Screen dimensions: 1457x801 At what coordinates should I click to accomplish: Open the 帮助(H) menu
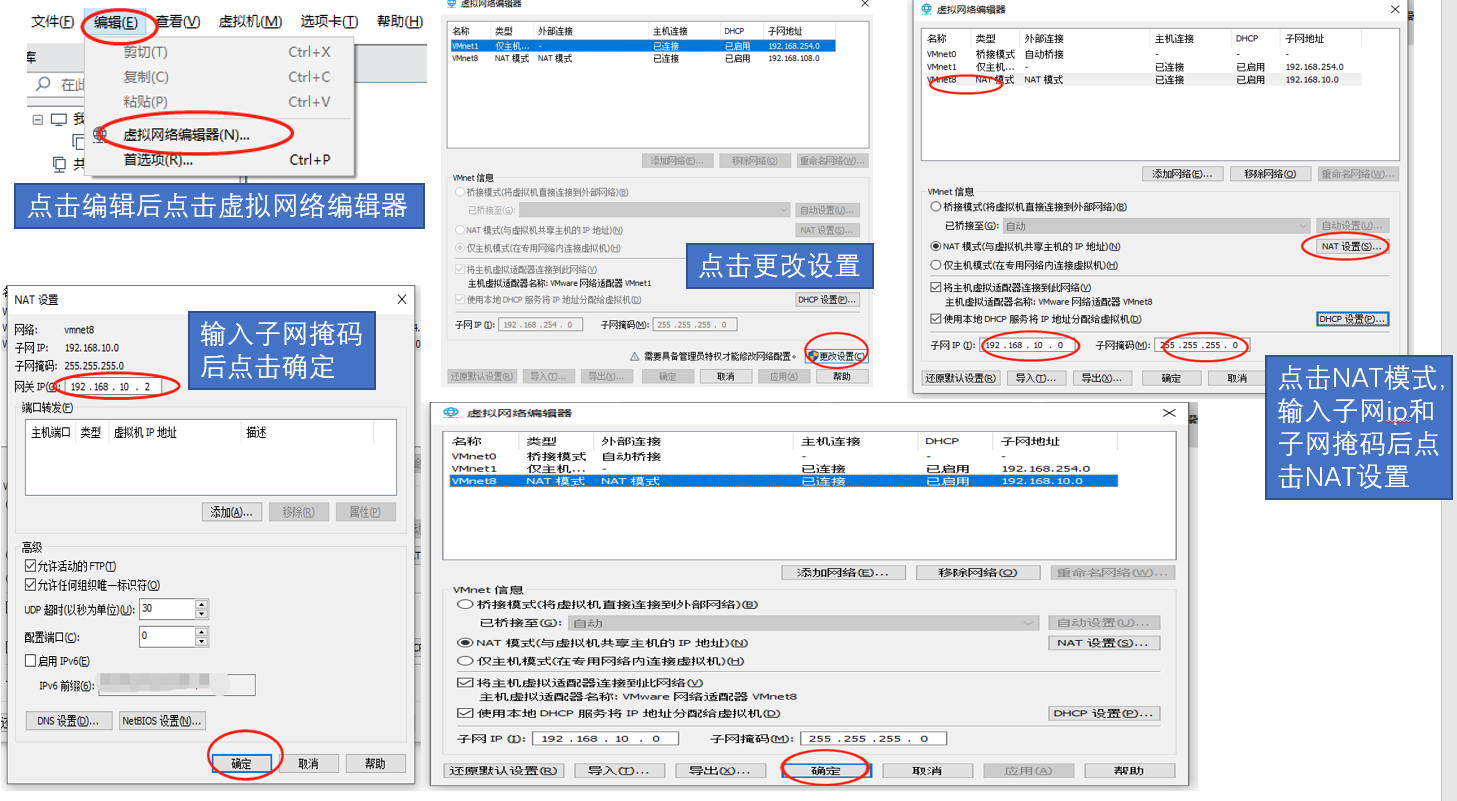(400, 22)
